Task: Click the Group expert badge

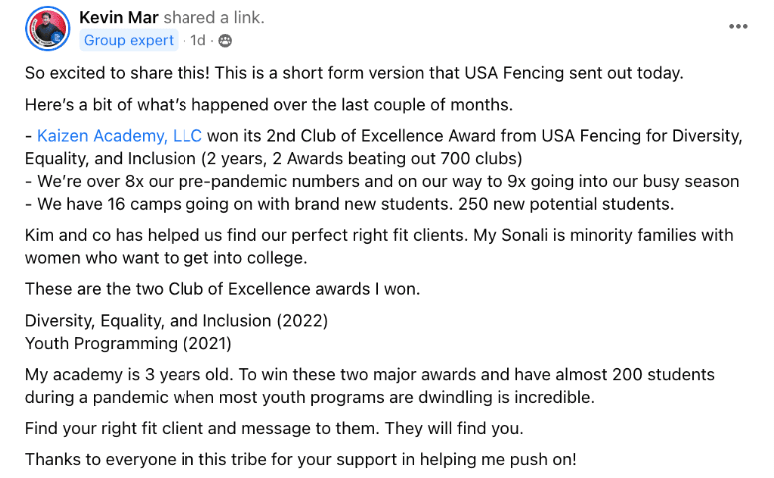Action: [x=129, y=41]
